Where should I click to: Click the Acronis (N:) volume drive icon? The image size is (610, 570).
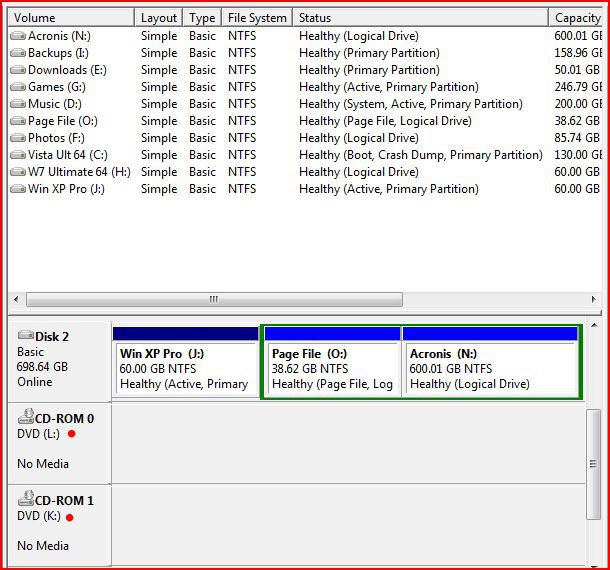click(18, 36)
